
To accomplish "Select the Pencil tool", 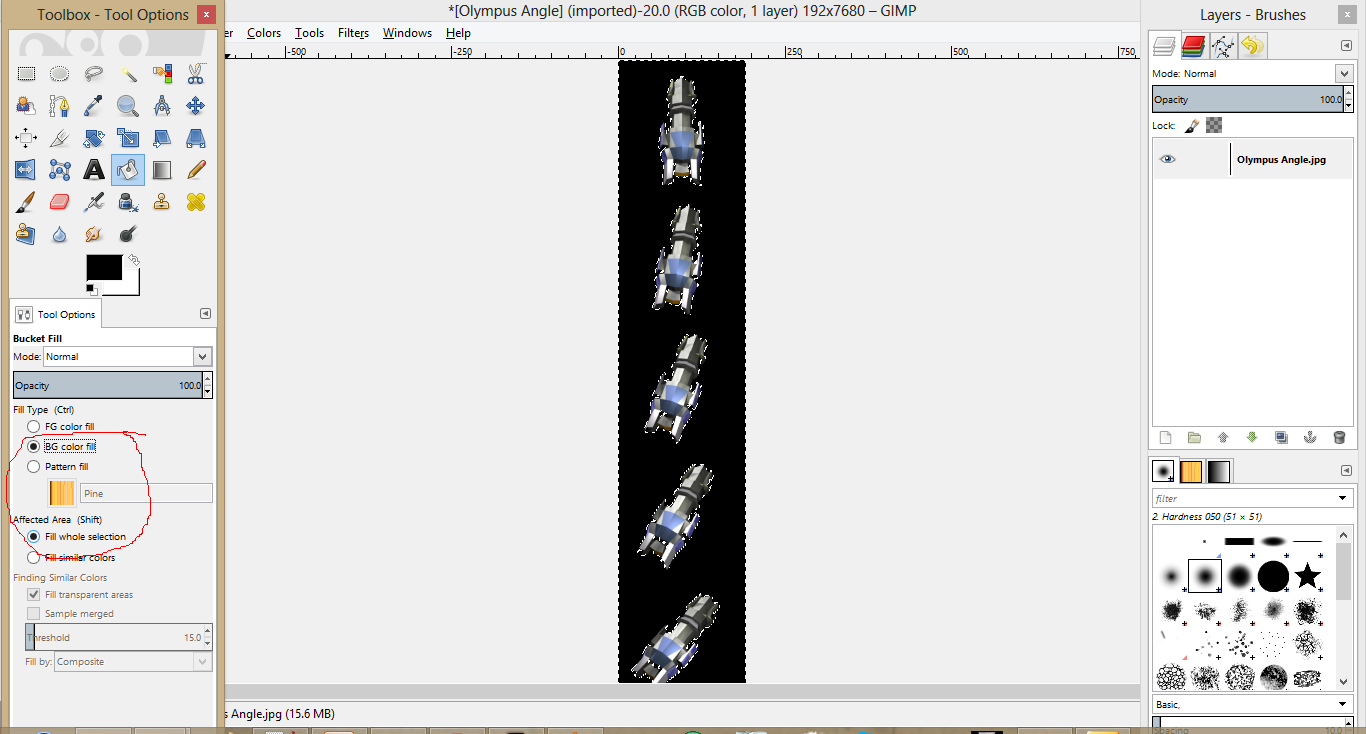I will click(x=196, y=170).
